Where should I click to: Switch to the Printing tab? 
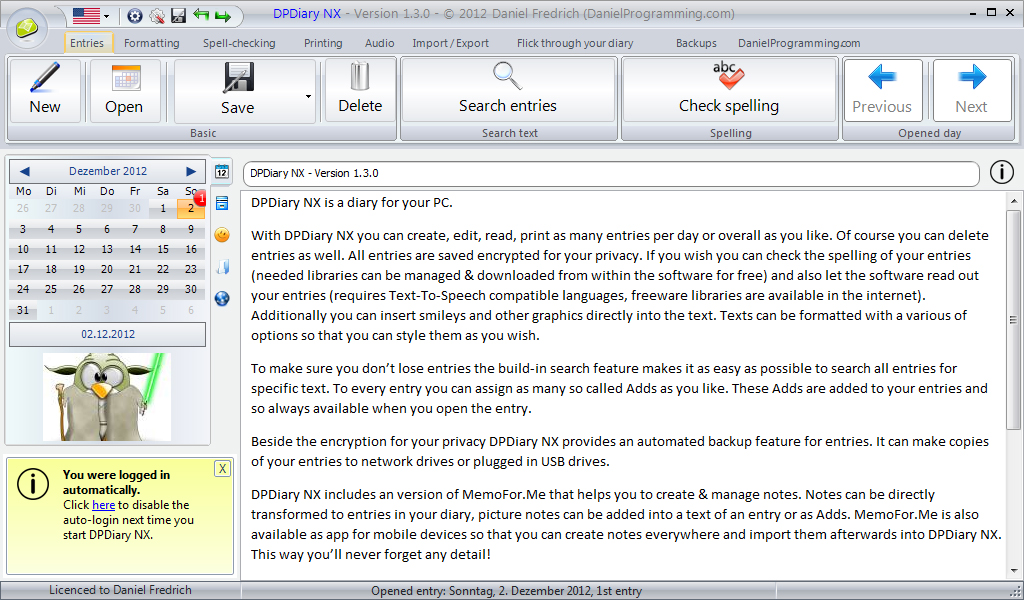coord(323,43)
